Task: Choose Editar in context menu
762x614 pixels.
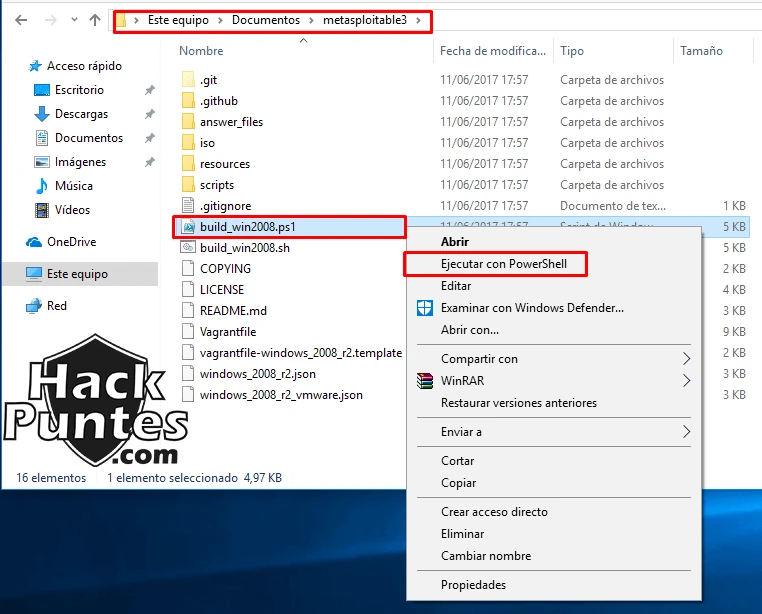Action: pyautogui.click(x=554, y=286)
